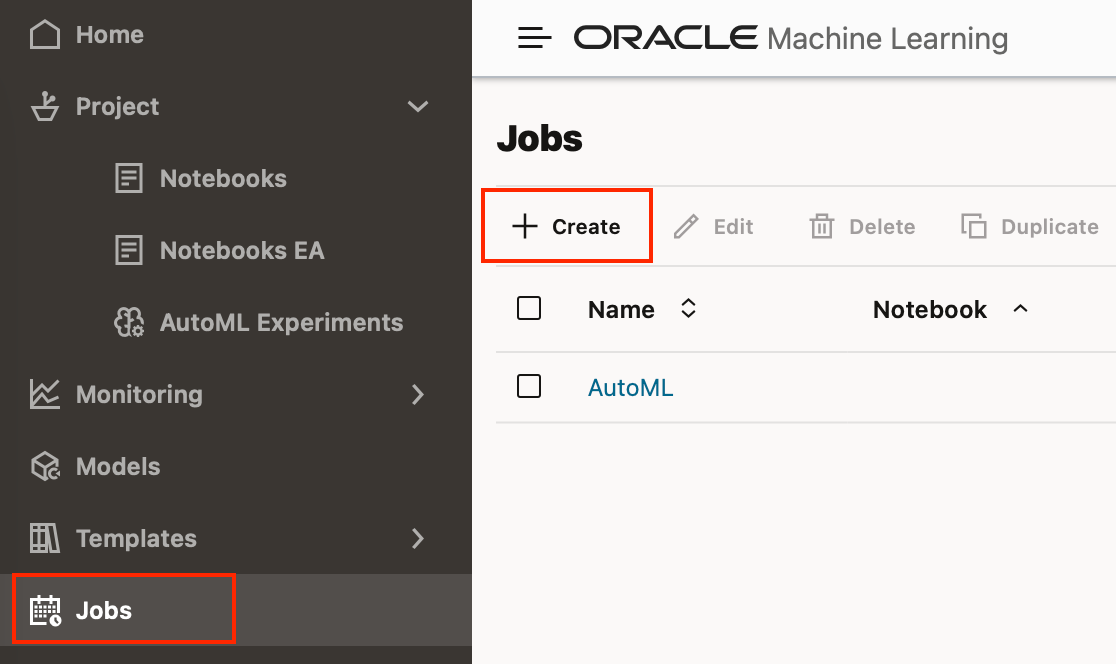Click the Home house icon
This screenshot has width=1116, height=664.
point(45,34)
